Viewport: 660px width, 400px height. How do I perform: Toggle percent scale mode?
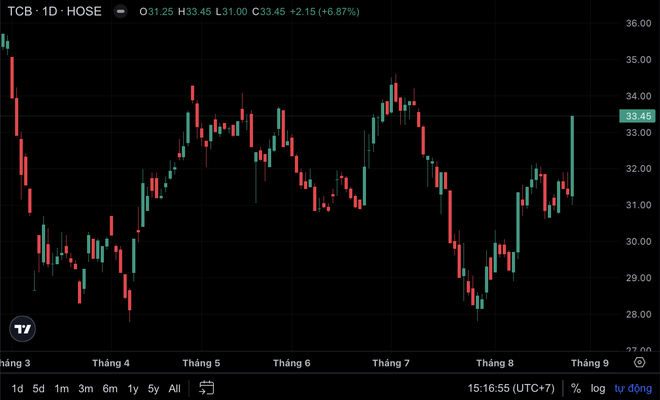tap(576, 388)
